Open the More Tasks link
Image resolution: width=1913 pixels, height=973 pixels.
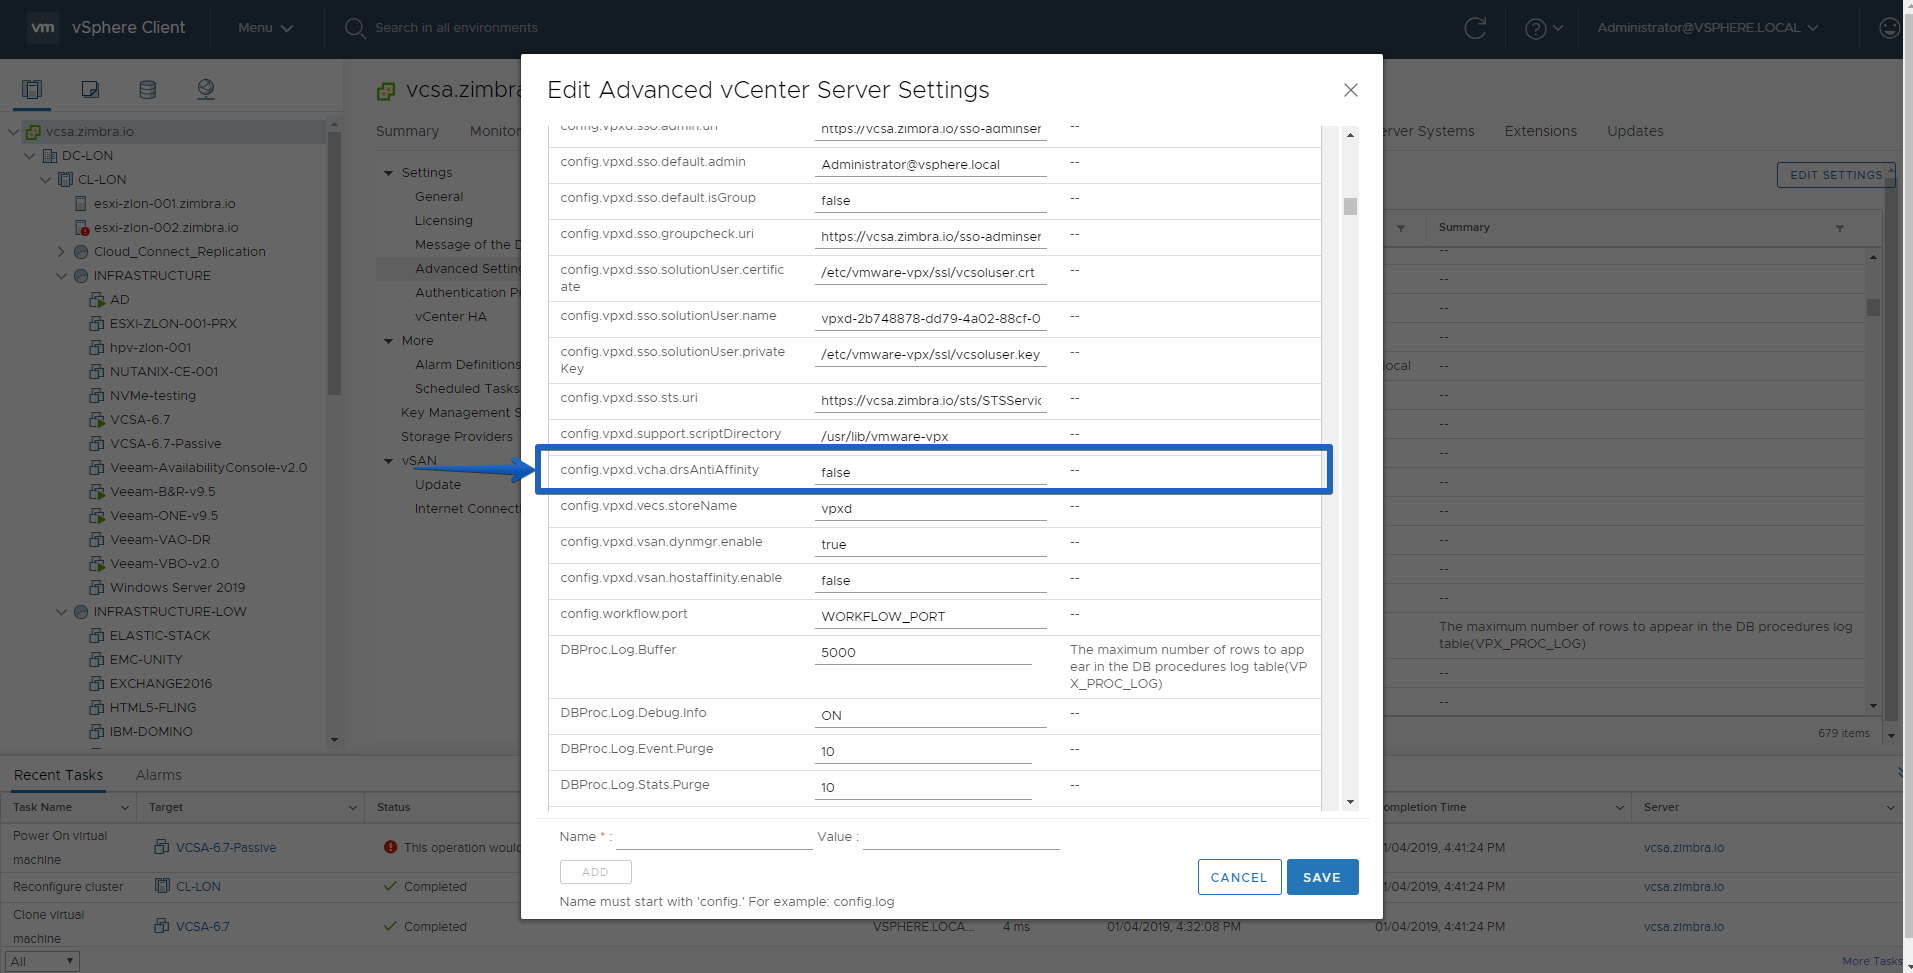click(x=1872, y=961)
